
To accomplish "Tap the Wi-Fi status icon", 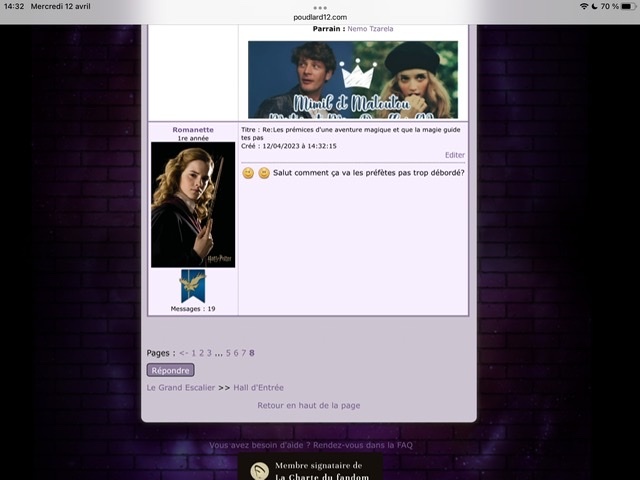I will tap(584, 6).
